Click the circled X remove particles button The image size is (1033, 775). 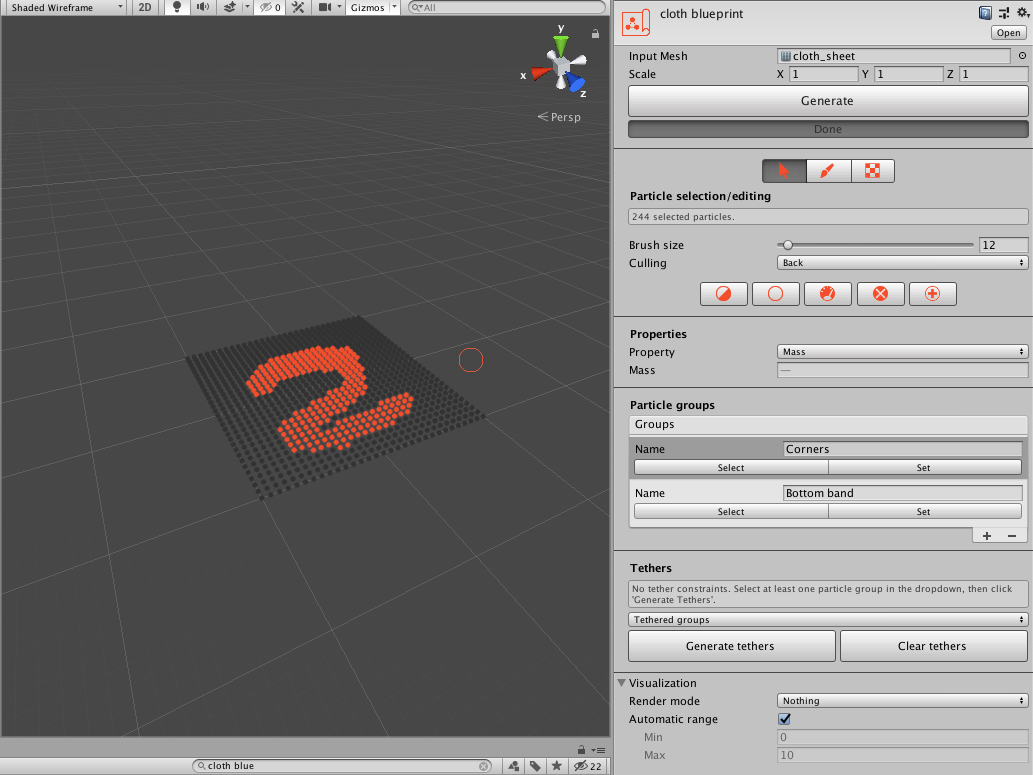click(x=880, y=294)
